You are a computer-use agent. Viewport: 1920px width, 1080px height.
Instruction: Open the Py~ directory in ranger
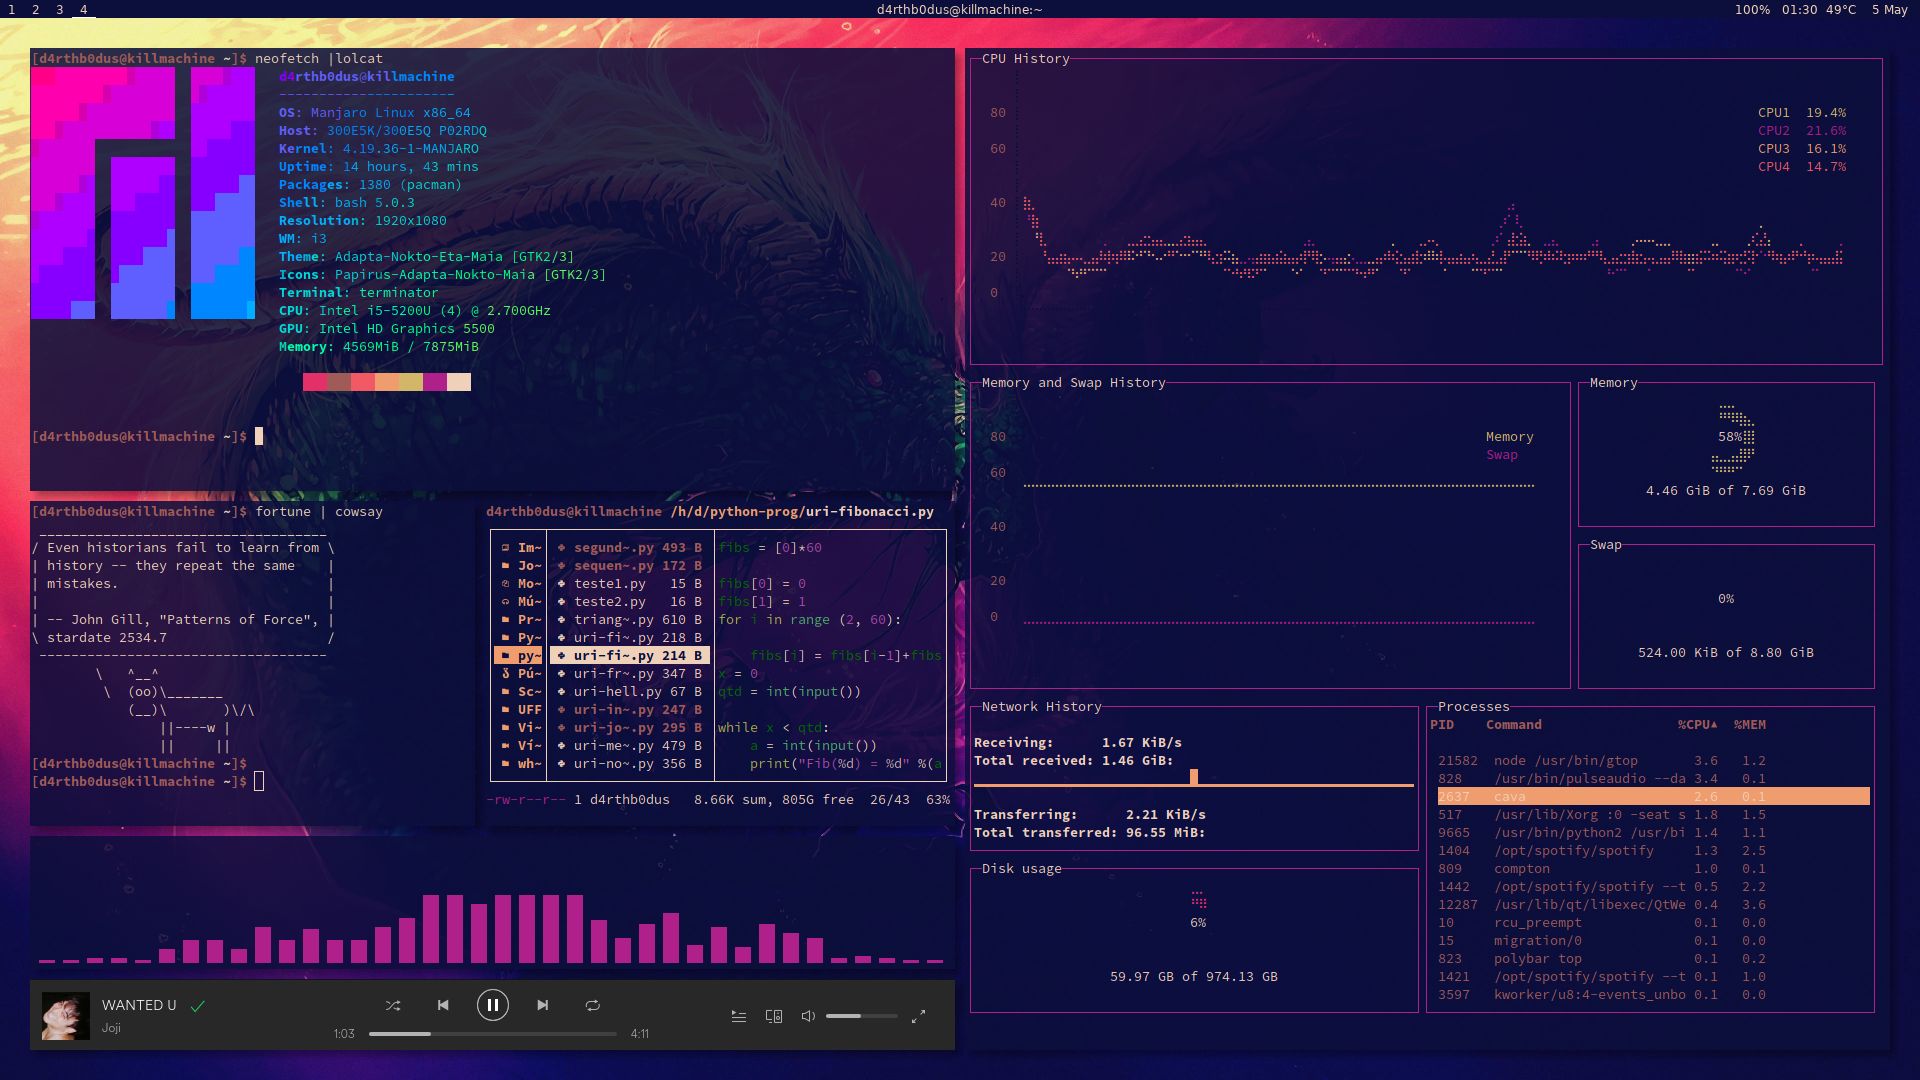(x=529, y=637)
